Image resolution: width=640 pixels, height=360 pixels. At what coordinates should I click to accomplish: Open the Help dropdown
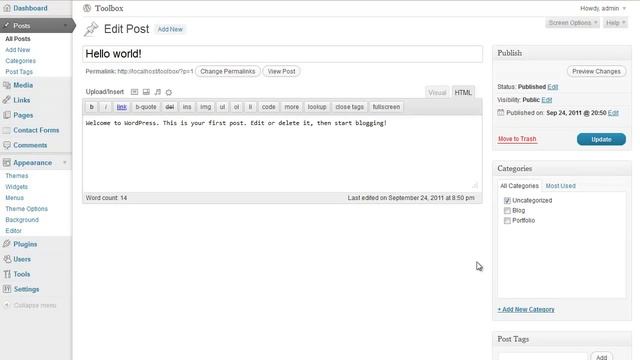tap(616, 23)
